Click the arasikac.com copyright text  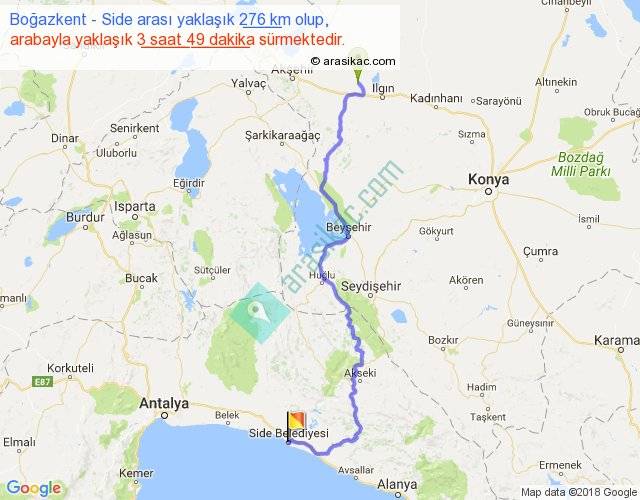353,61
